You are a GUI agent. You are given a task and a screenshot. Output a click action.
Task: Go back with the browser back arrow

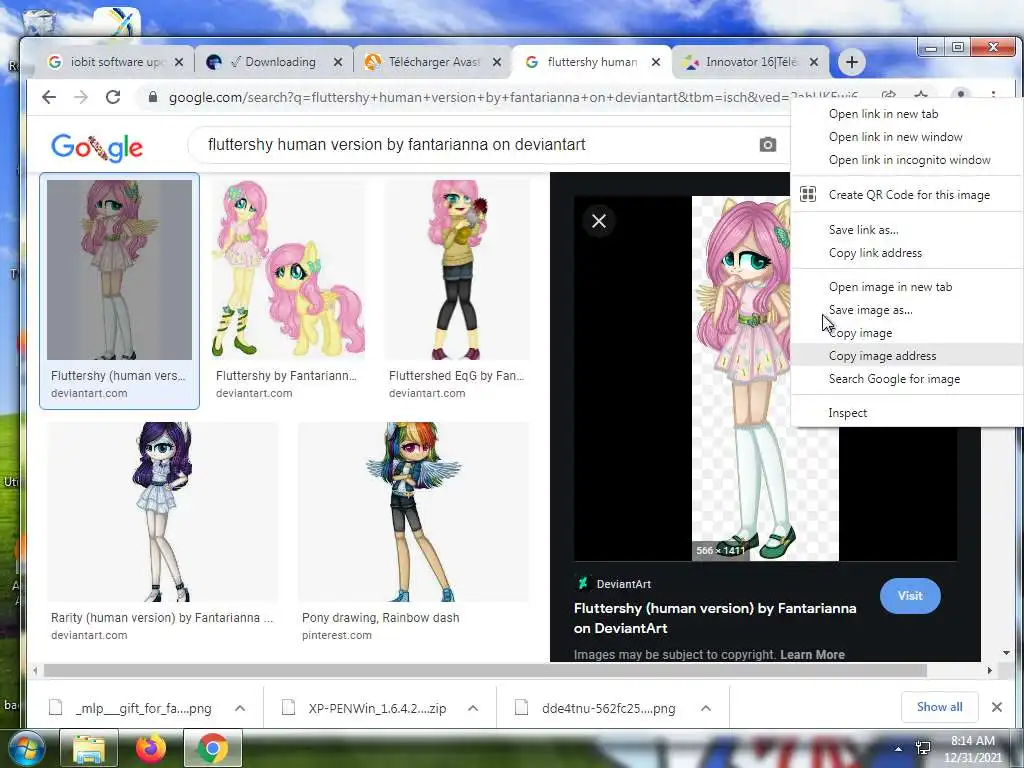(49, 97)
